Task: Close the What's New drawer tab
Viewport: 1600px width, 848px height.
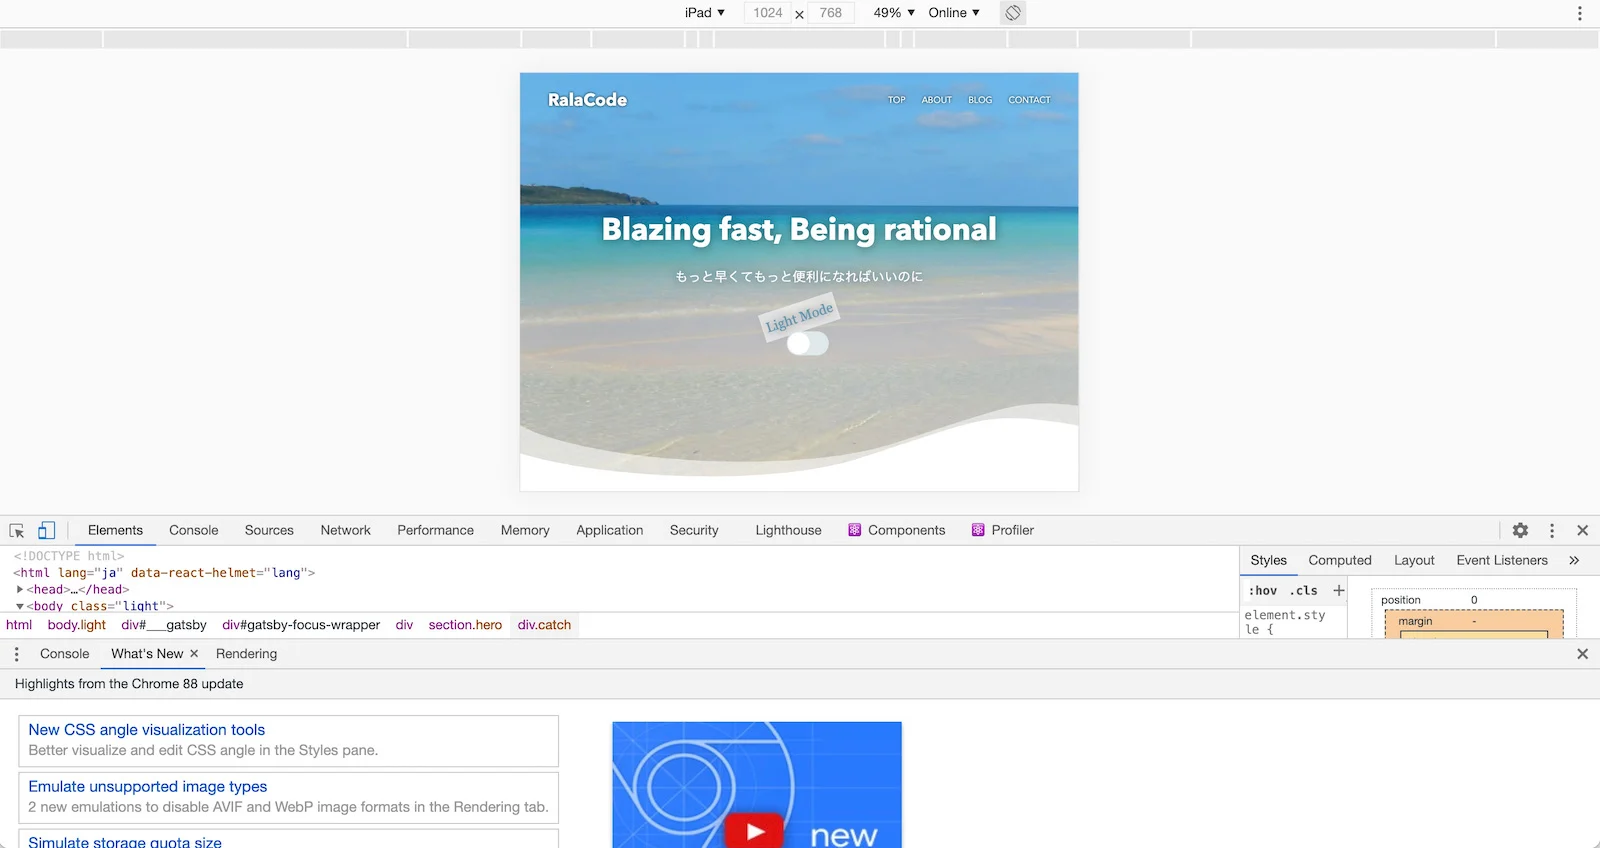Action: click(194, 654)
